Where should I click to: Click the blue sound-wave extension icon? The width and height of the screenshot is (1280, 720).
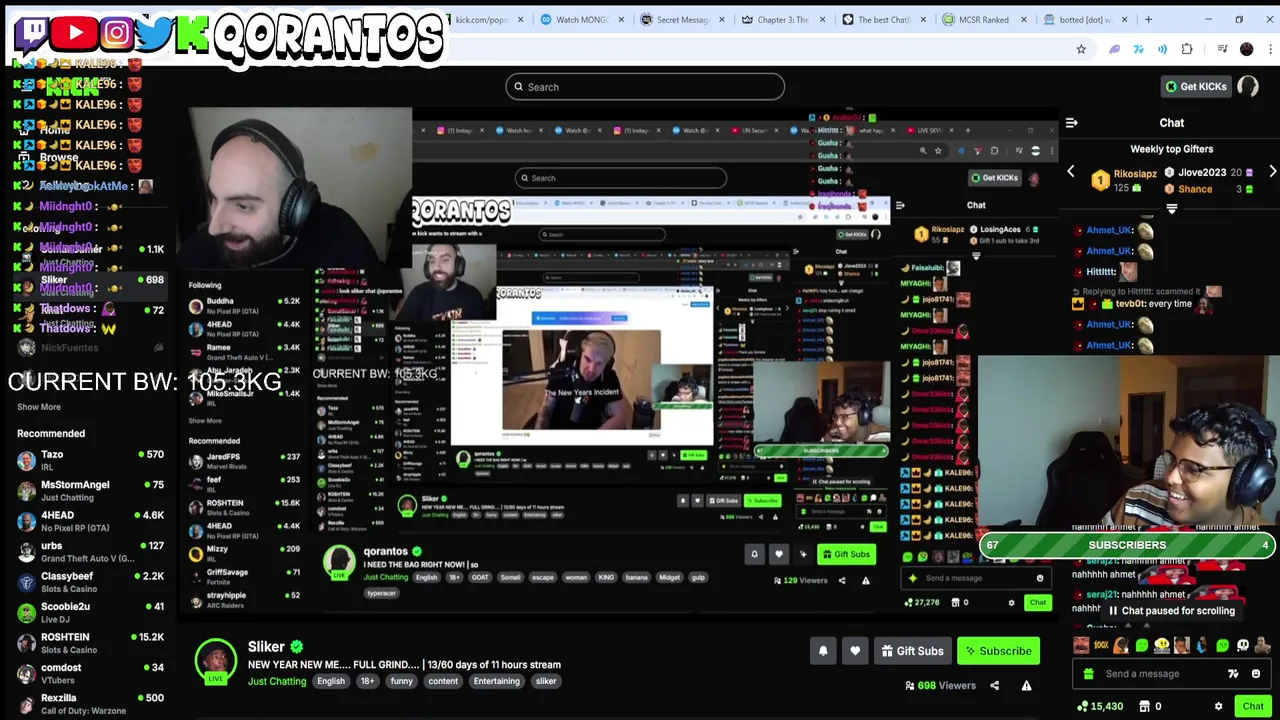pos(1162,49)
